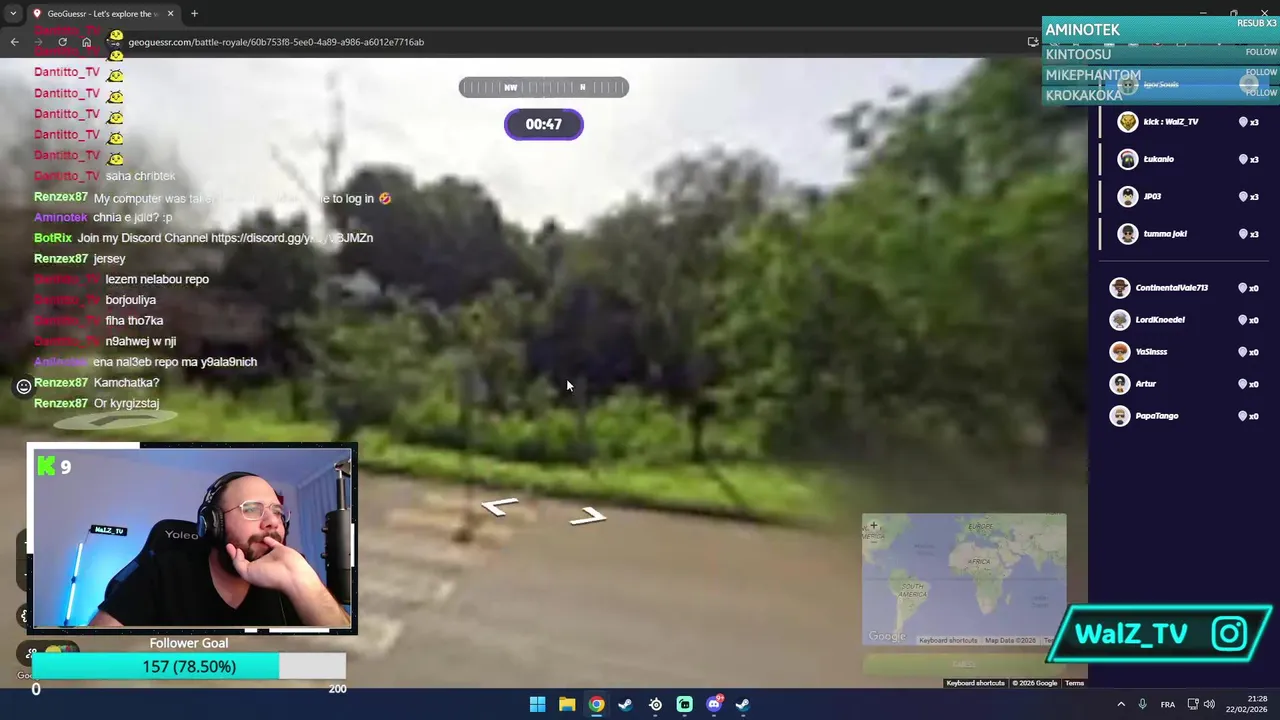Open Keyboard shortcuts link at bottom

pyautogui.click(x=975, y=683)
